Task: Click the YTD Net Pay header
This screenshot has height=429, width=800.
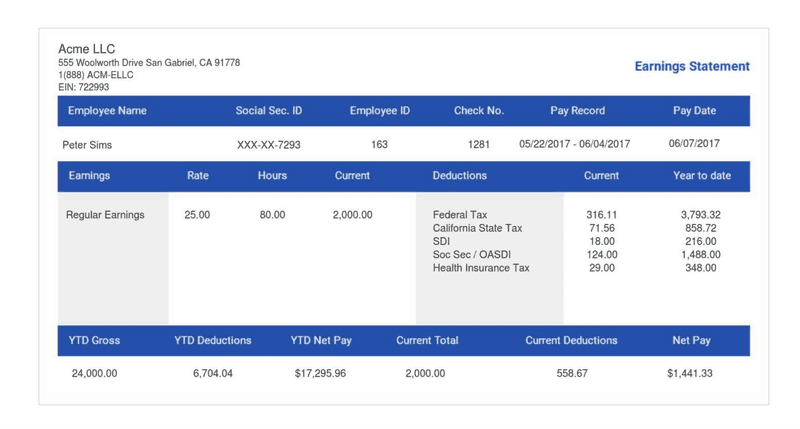Action: (321, 341)
